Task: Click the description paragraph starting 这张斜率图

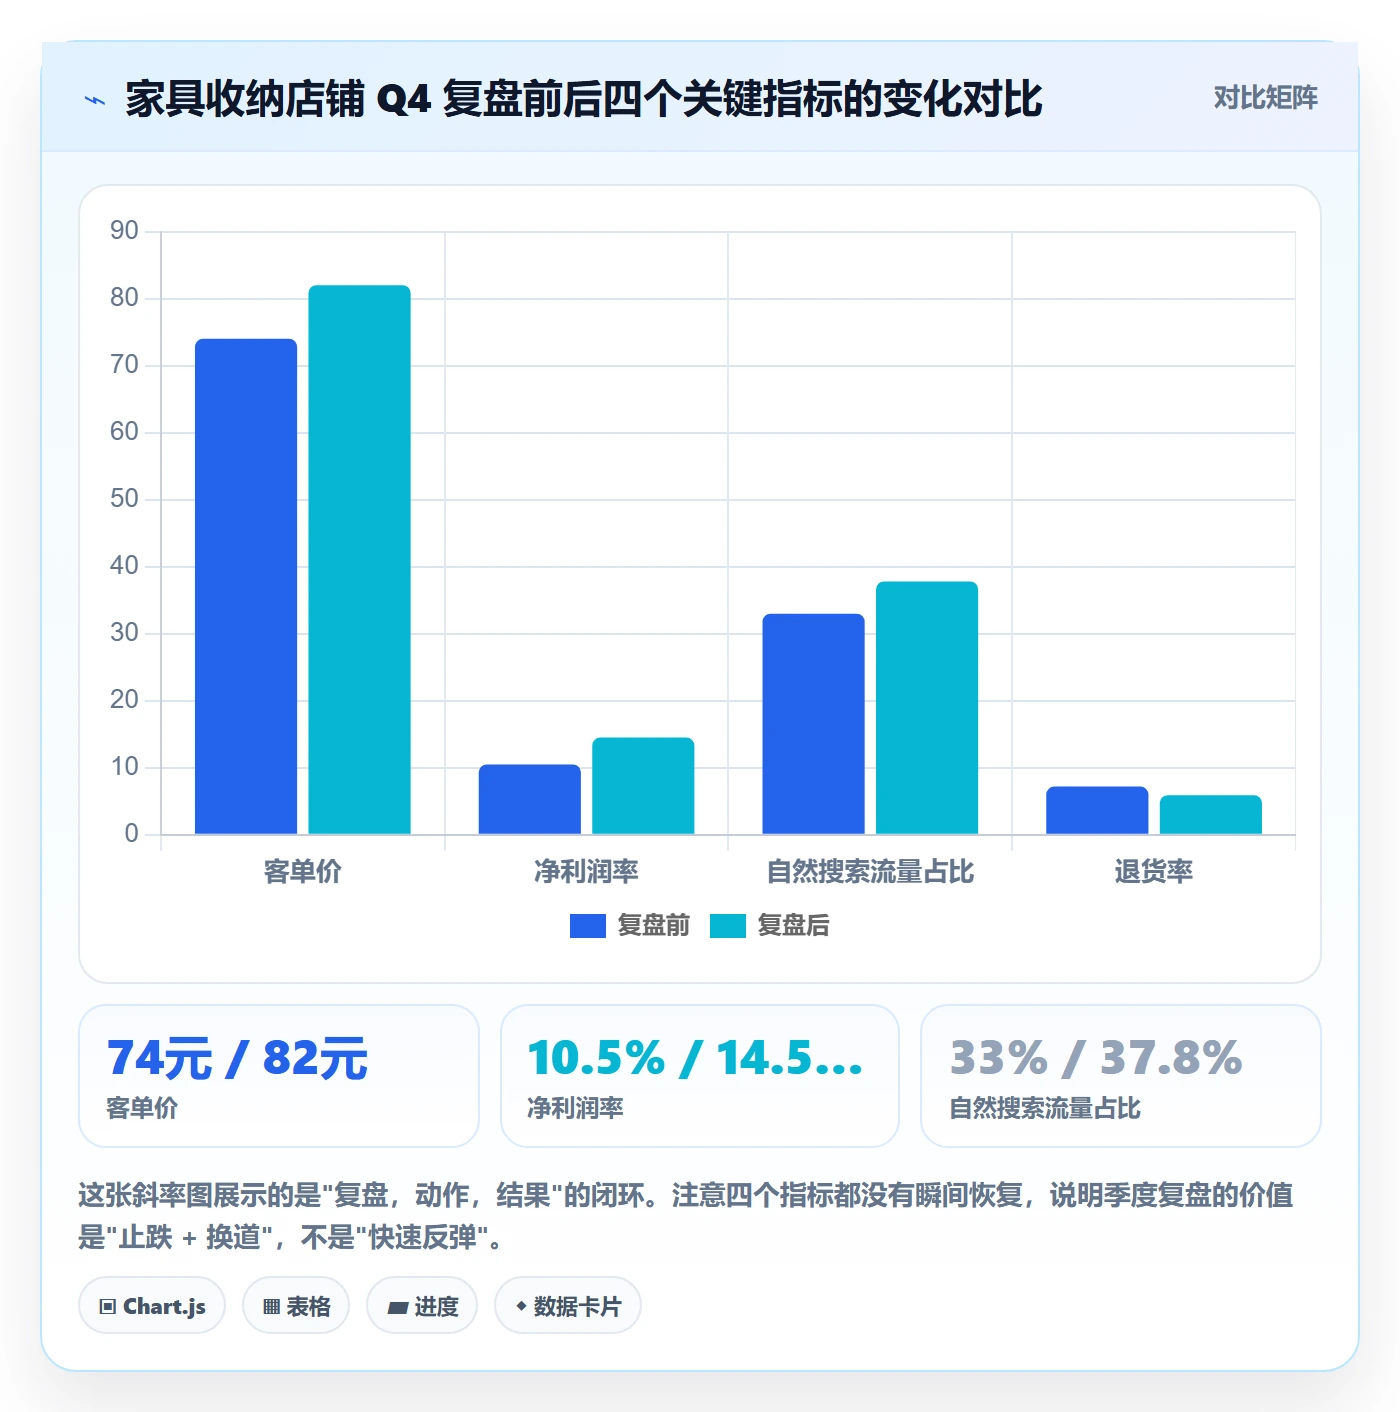Action: point(686,1216)
